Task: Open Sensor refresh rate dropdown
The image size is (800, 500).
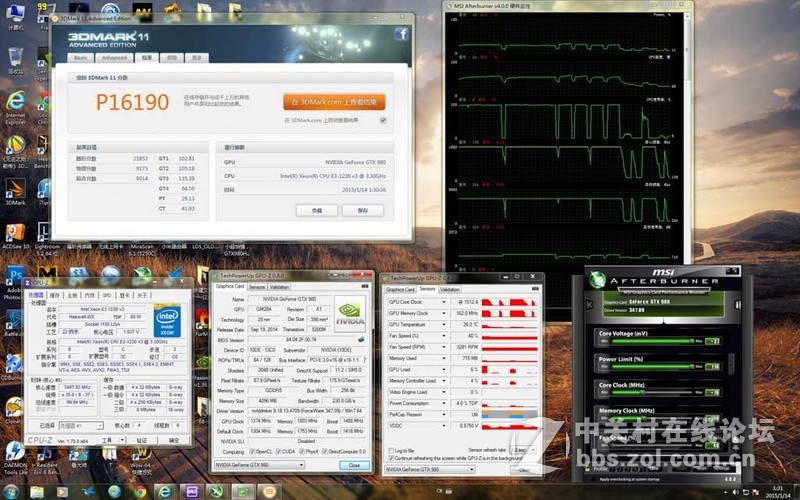Action: point(523,450)
